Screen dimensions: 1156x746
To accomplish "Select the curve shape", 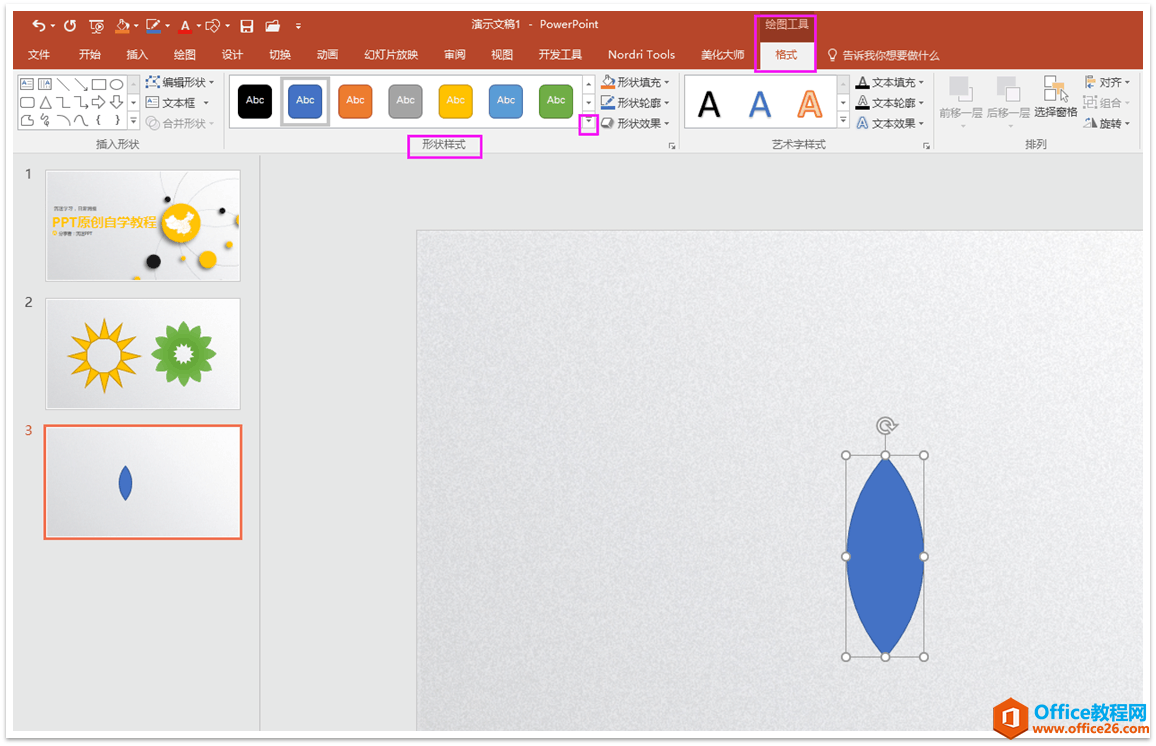I will (x=81, y=120).
